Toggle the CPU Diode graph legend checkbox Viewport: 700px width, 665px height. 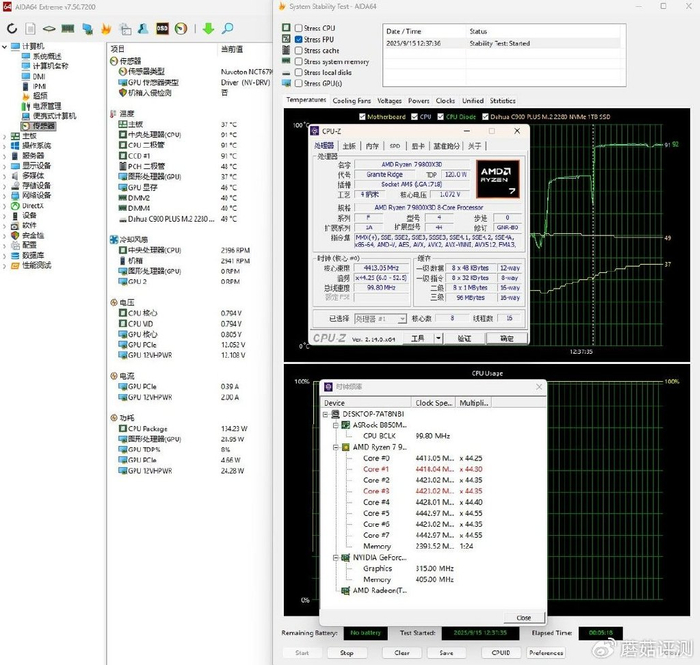coord(440,116)
